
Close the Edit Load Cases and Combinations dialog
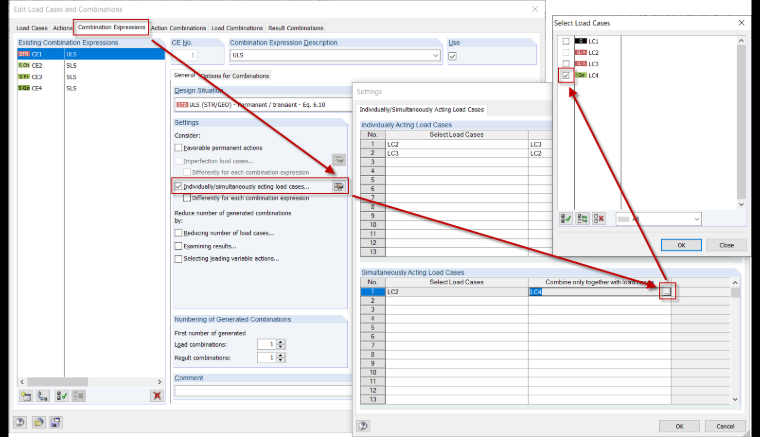535,9
